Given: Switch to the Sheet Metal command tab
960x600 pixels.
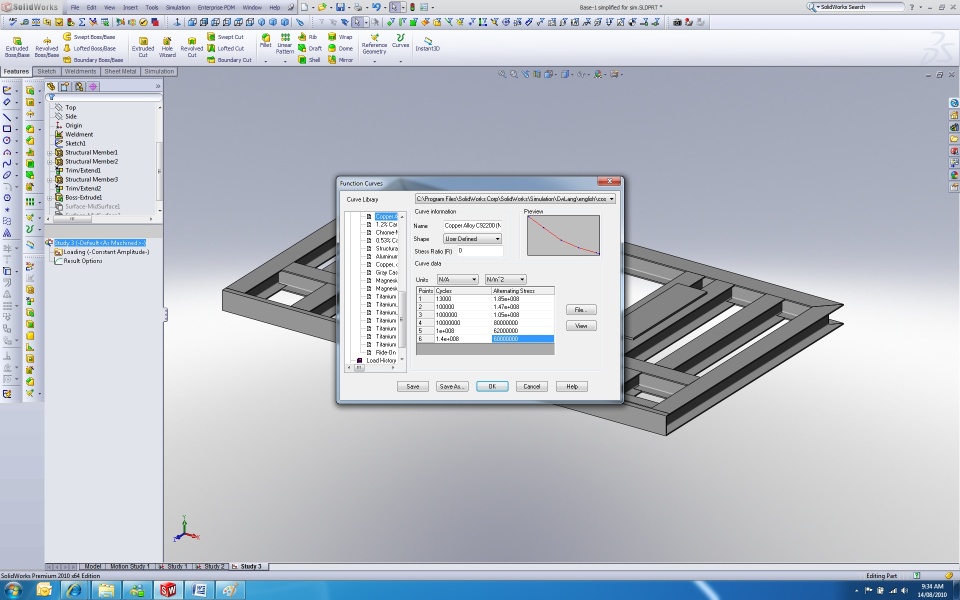Looking at the screenshot, I should click(x=120, y=72).
